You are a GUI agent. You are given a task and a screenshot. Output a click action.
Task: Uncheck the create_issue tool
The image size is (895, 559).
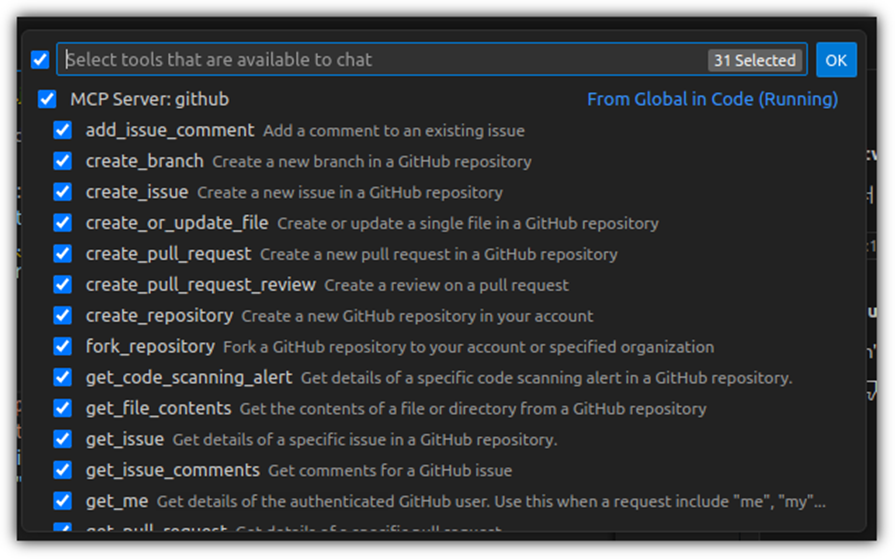(62, 192)
